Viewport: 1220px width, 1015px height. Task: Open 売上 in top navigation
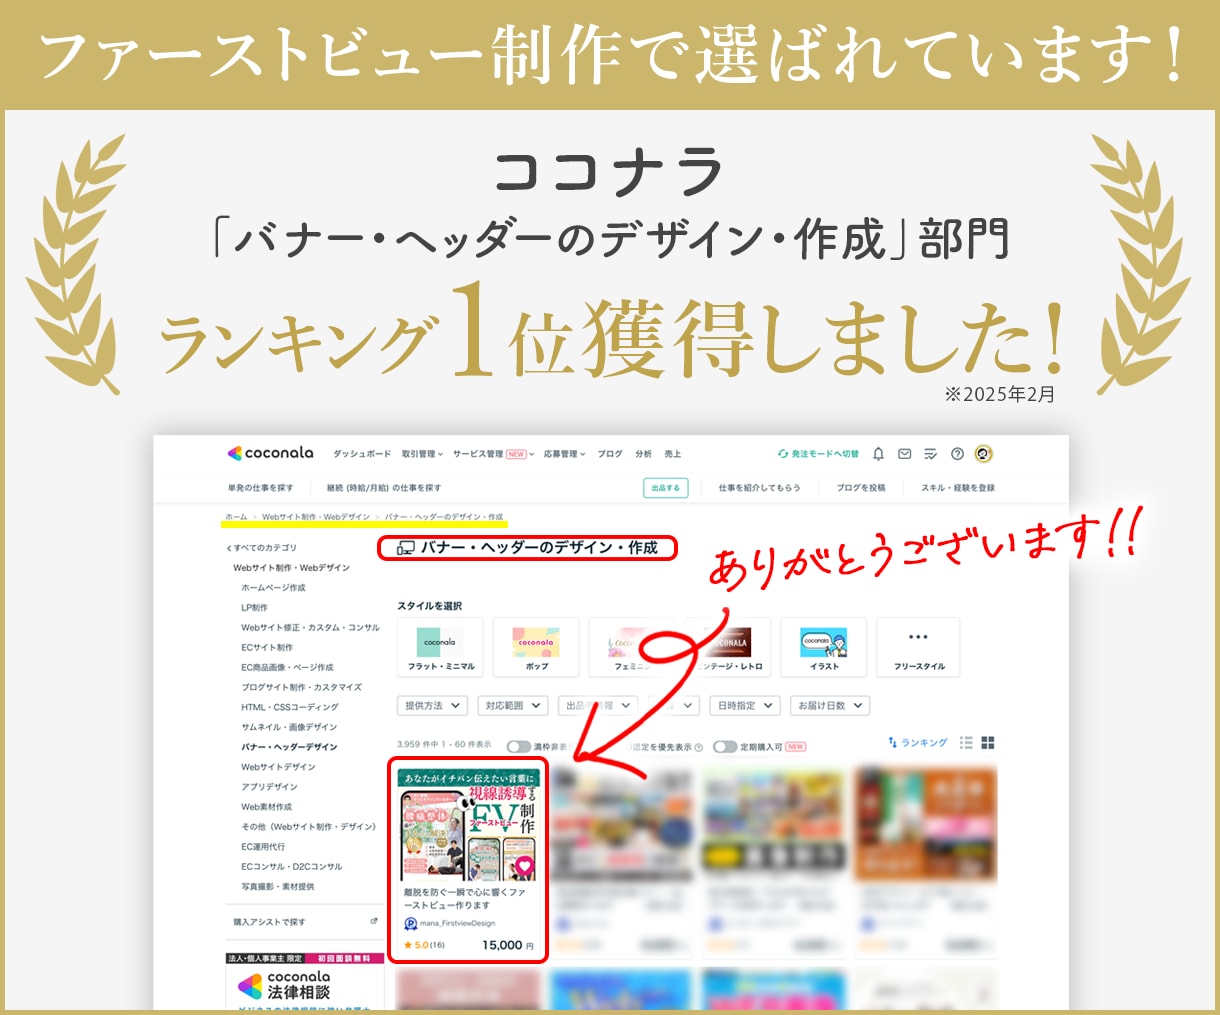(673, 454)
